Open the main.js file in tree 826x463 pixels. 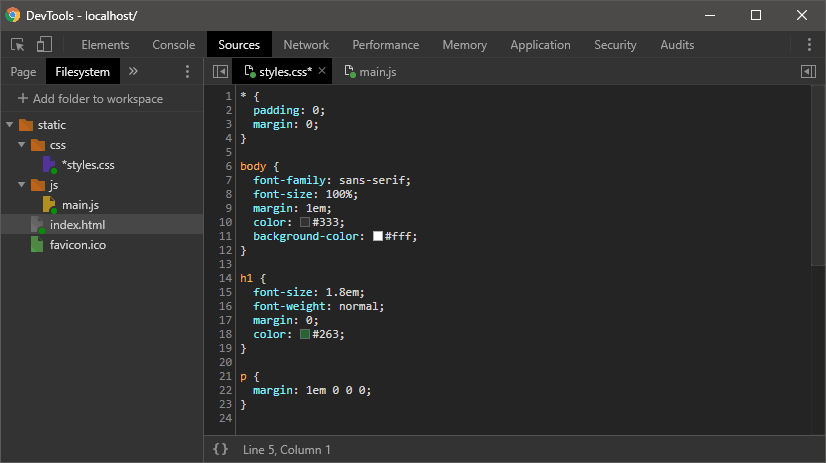point(80,205)
